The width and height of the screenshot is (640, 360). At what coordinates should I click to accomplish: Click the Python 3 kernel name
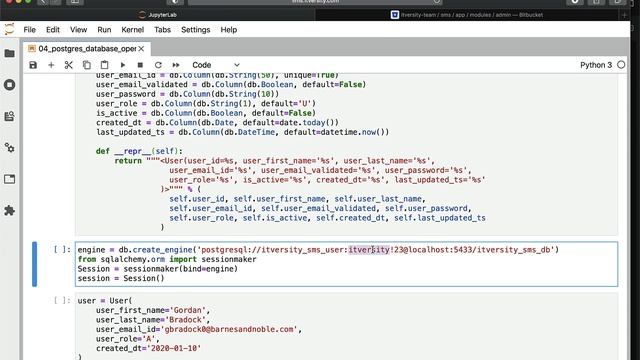click(596, 65)
